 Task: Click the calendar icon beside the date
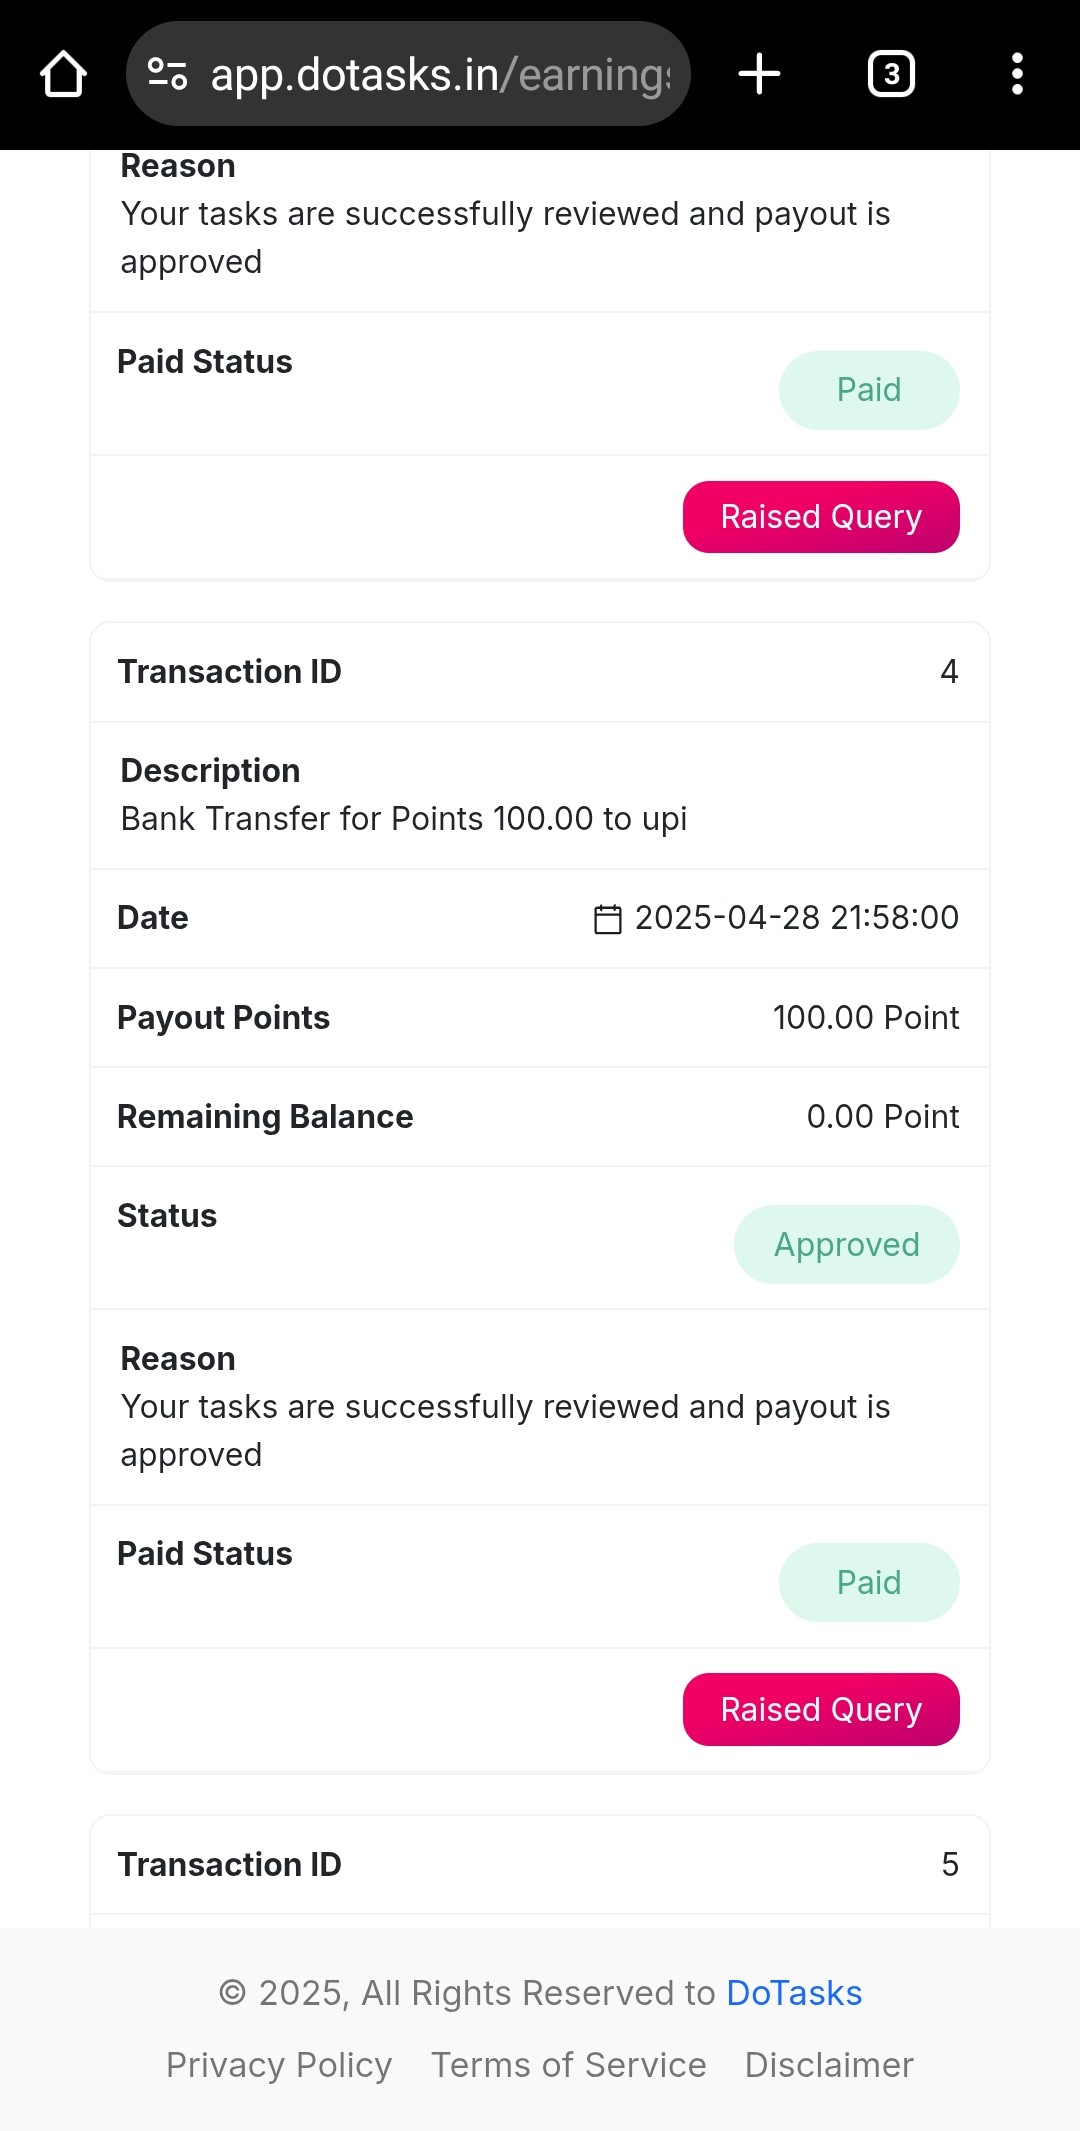[x=608, y=918]
